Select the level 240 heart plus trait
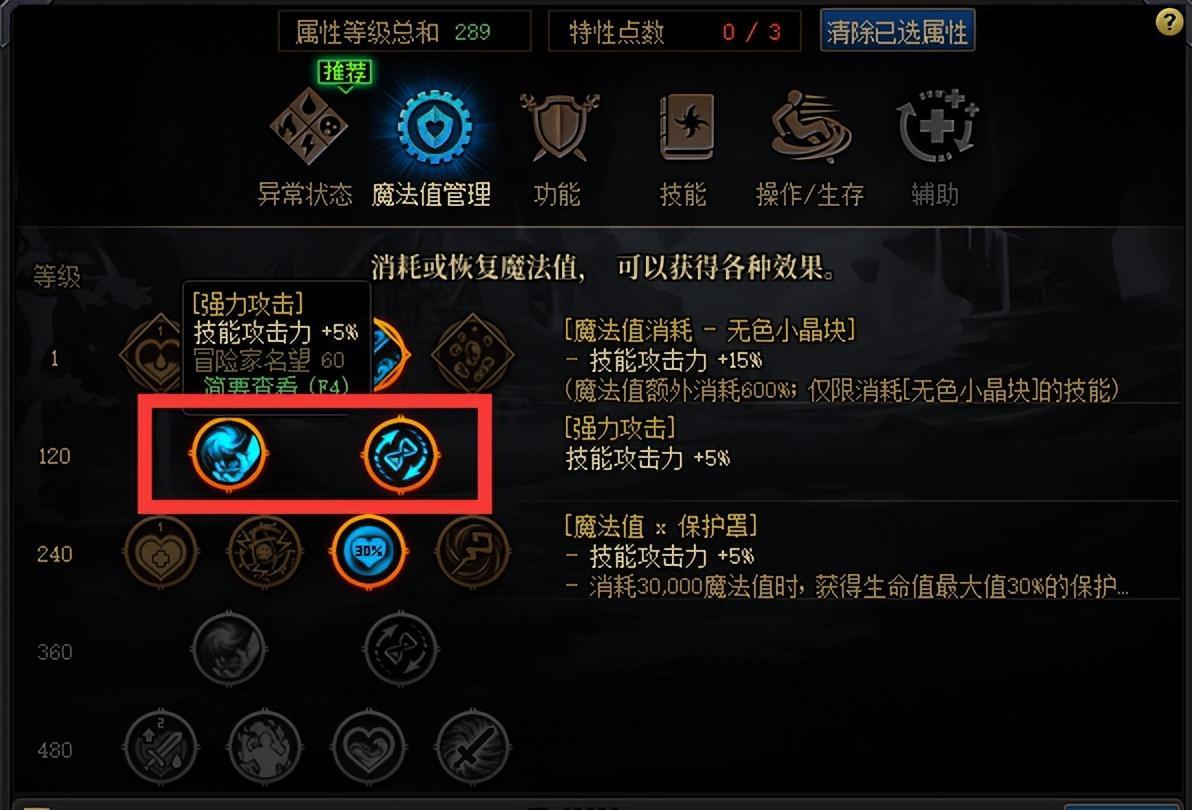This screenshot has height=810, width=1192. pos(160,552)
